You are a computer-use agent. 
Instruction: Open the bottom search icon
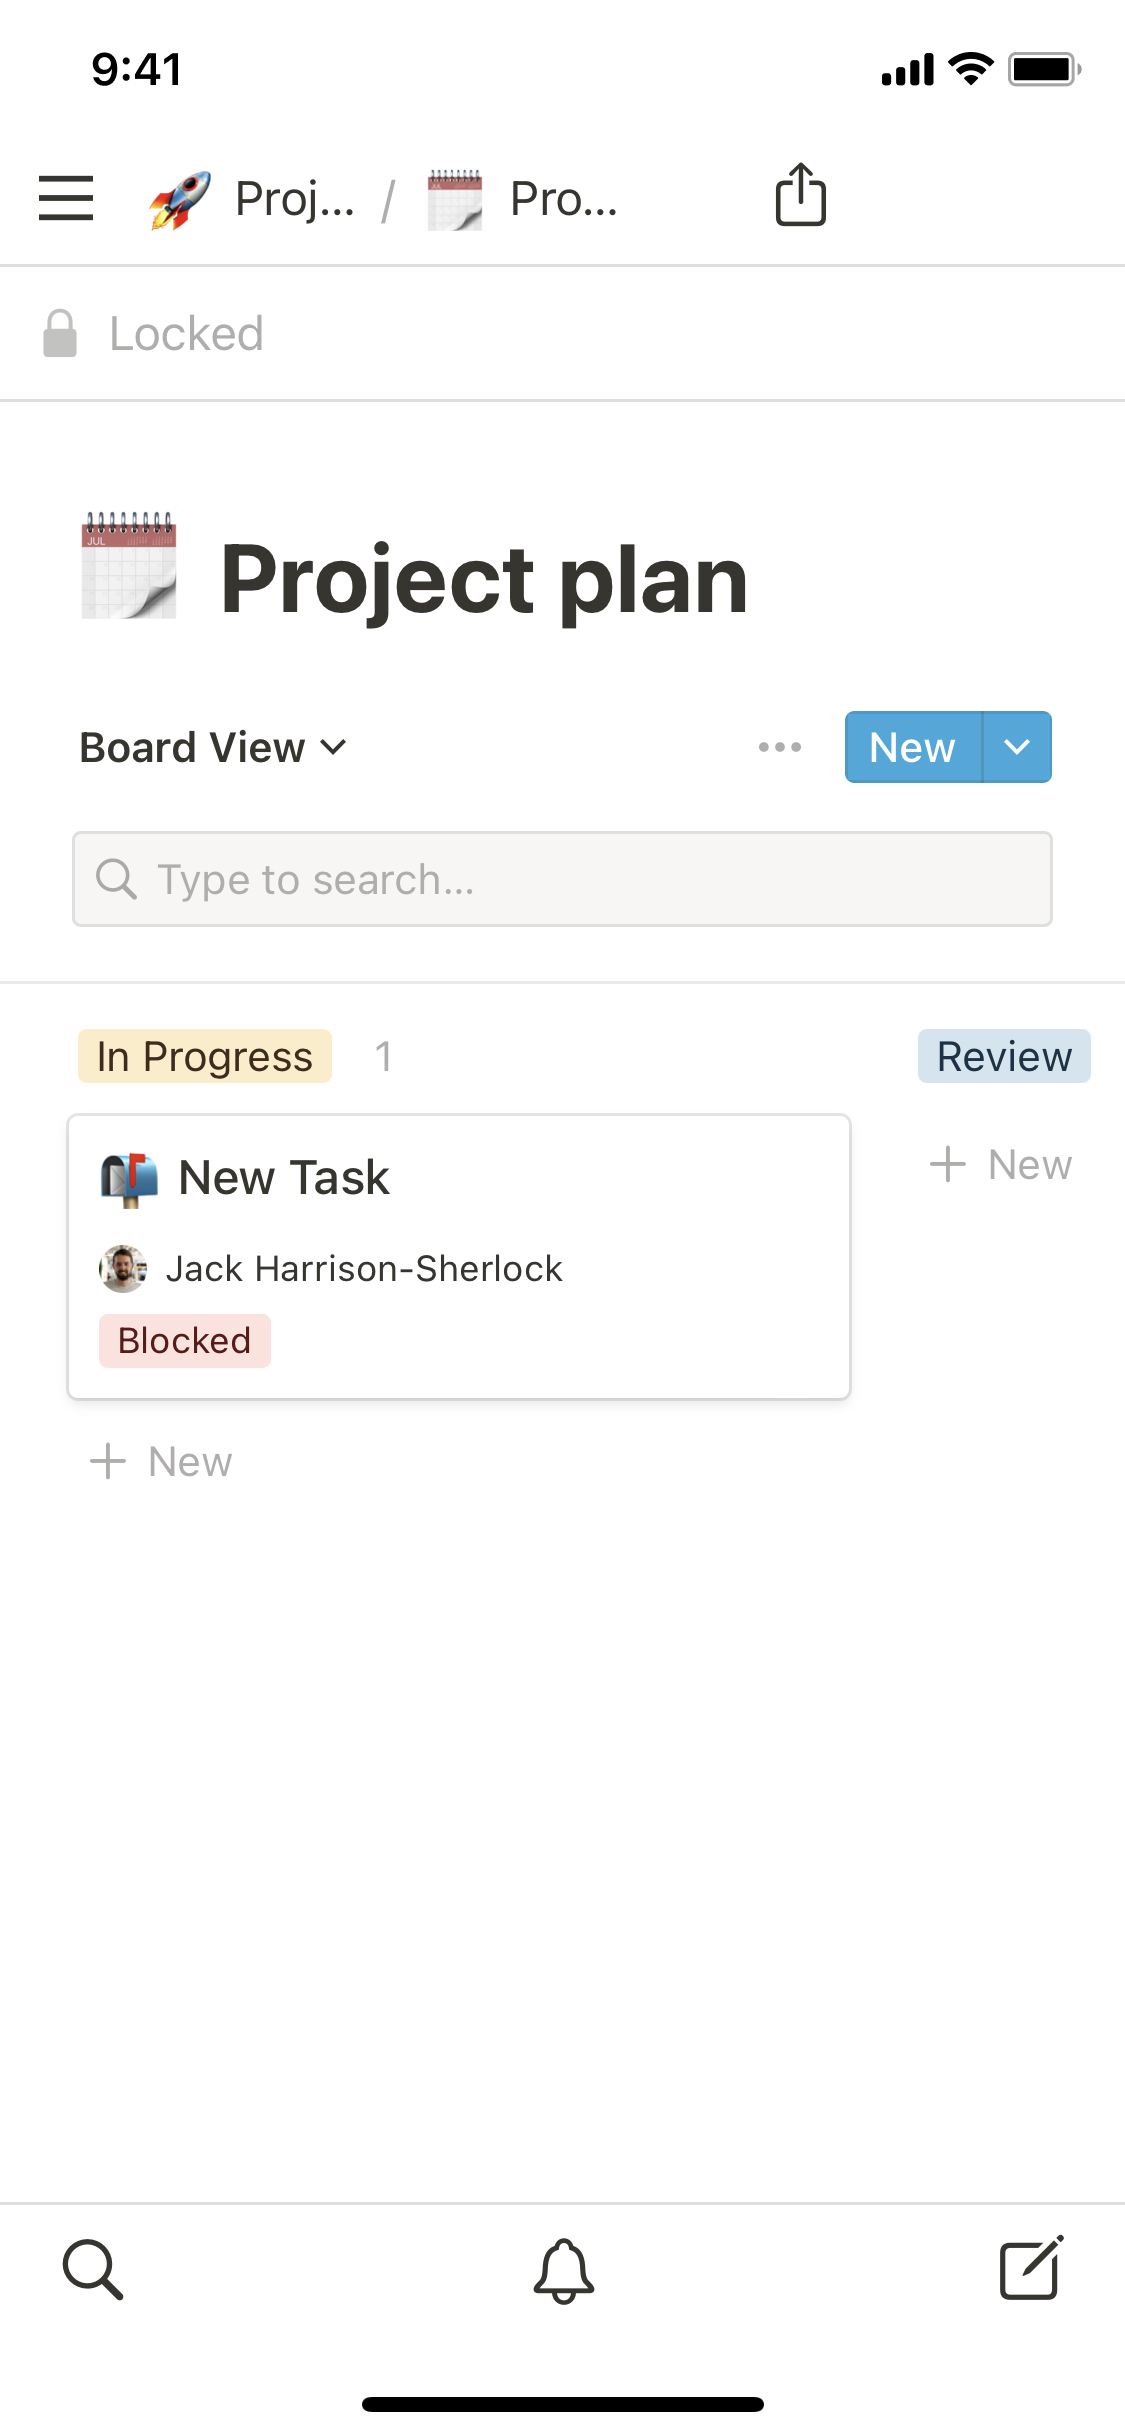pyautogui.click(x=93, y=2269)
